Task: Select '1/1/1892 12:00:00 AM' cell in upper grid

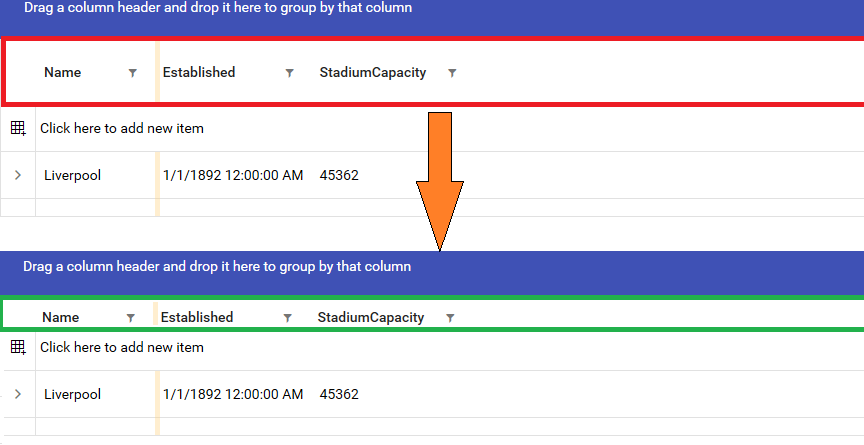Action: [233, 176]
